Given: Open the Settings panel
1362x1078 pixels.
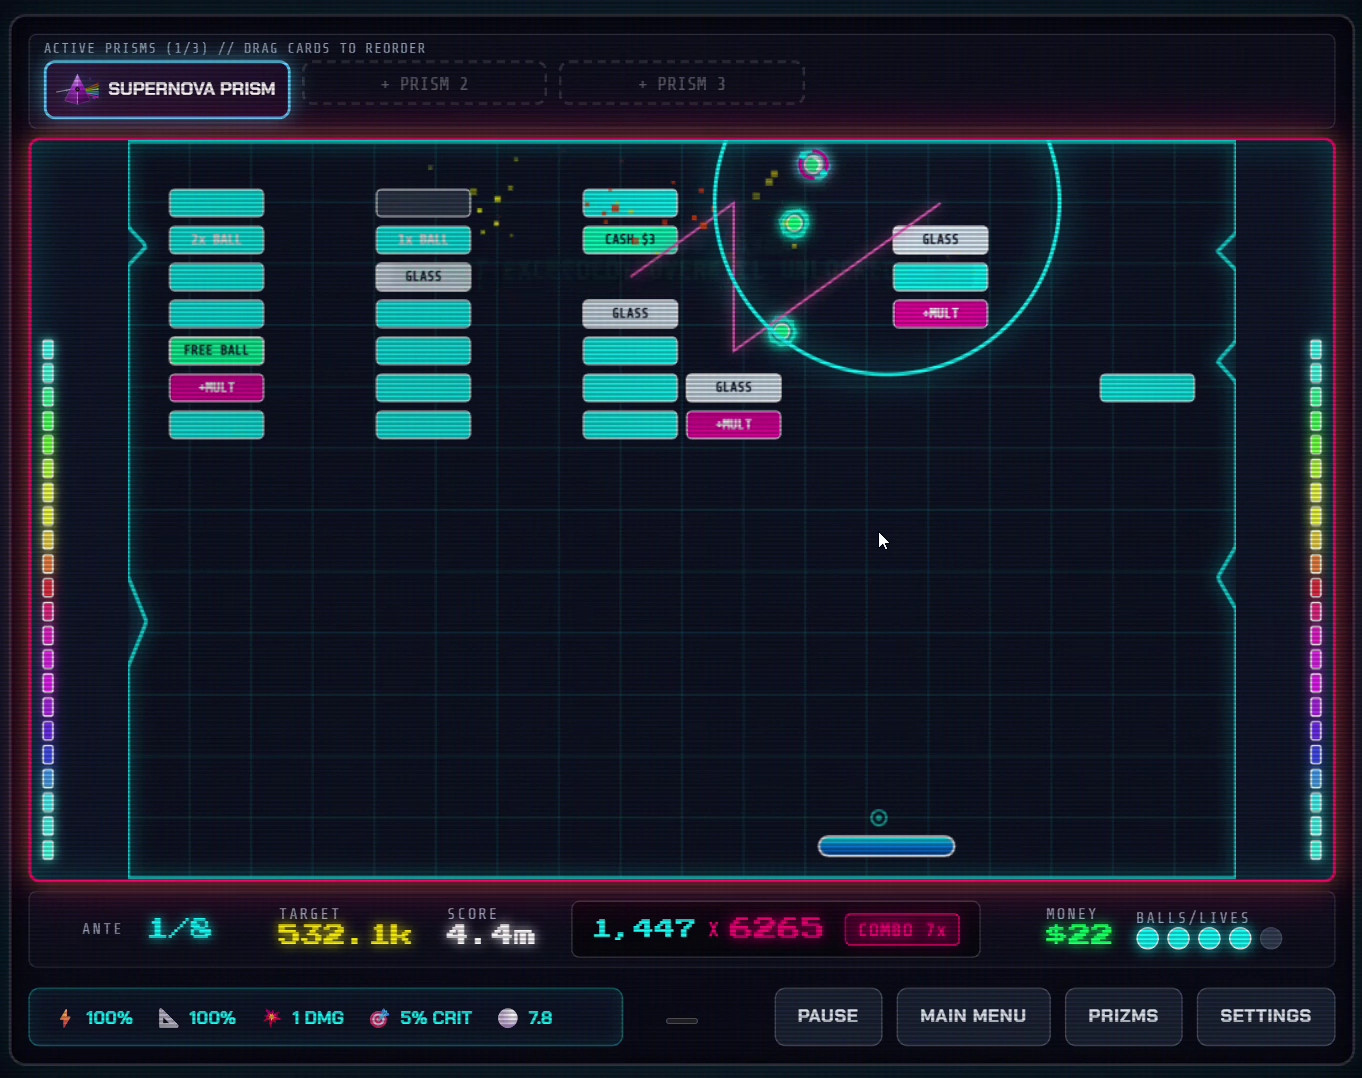Looking at the screenshot, I should 1265,1016.
